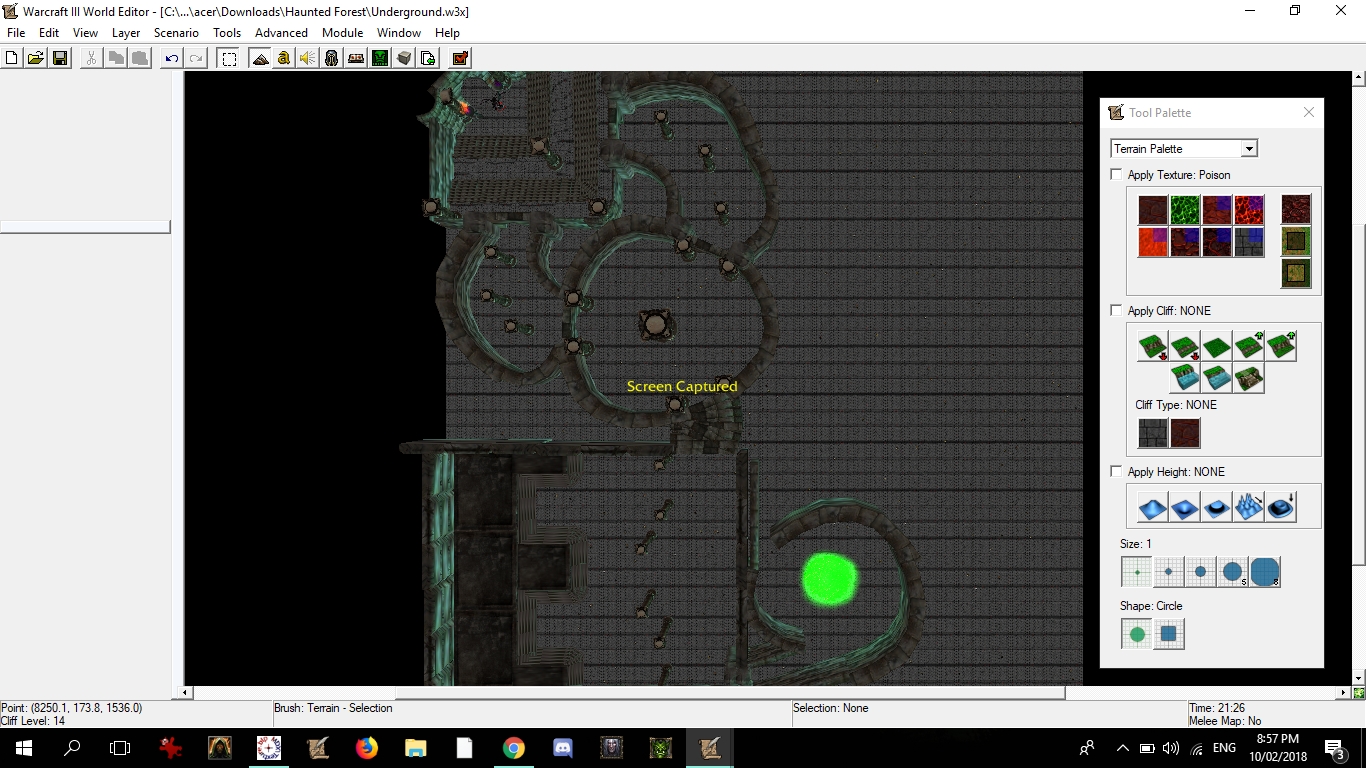Test the map with the red checkmark icon
The image size is (1366, 768).
coord(460,58)
